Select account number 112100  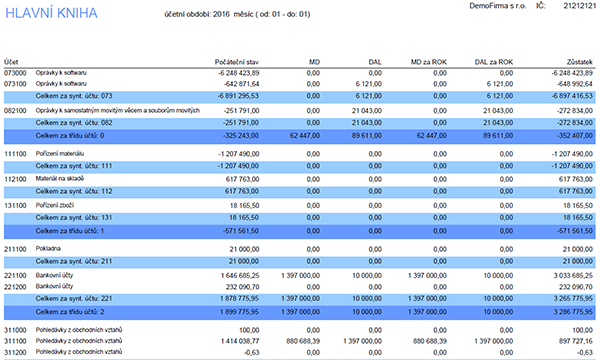click(x=15, y=179)
